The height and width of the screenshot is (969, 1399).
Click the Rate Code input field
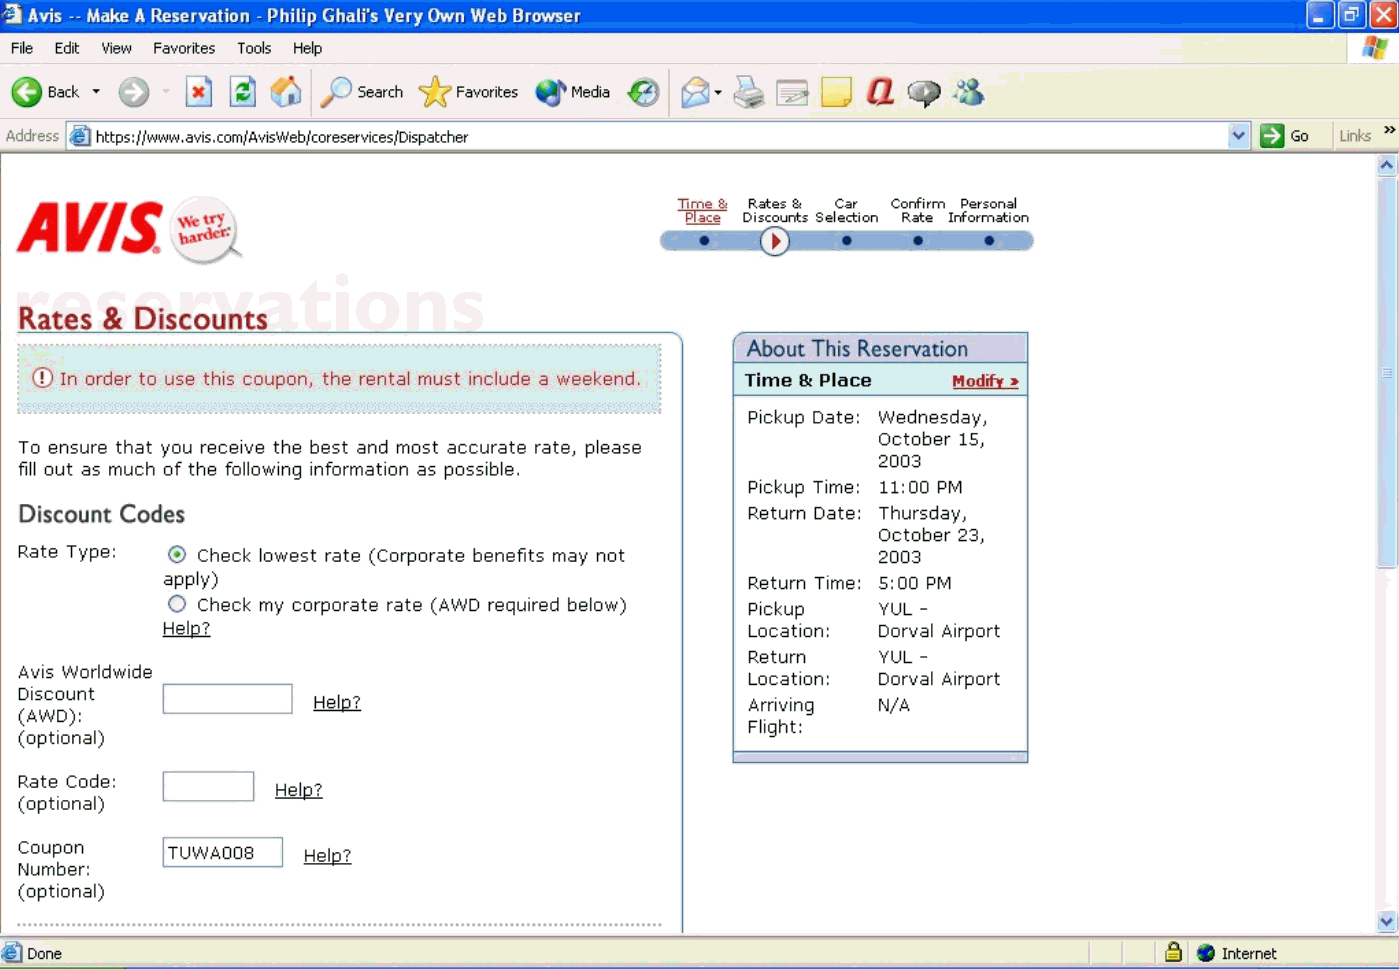coord(208,786)
